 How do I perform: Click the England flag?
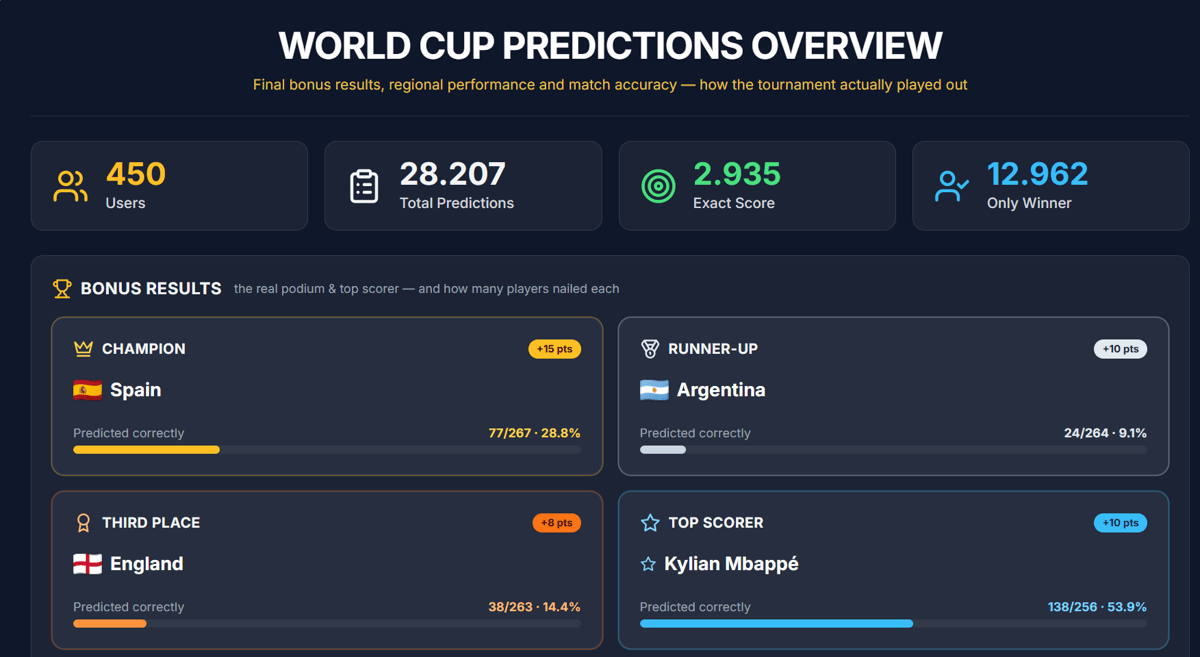click(x=87, y=564)
